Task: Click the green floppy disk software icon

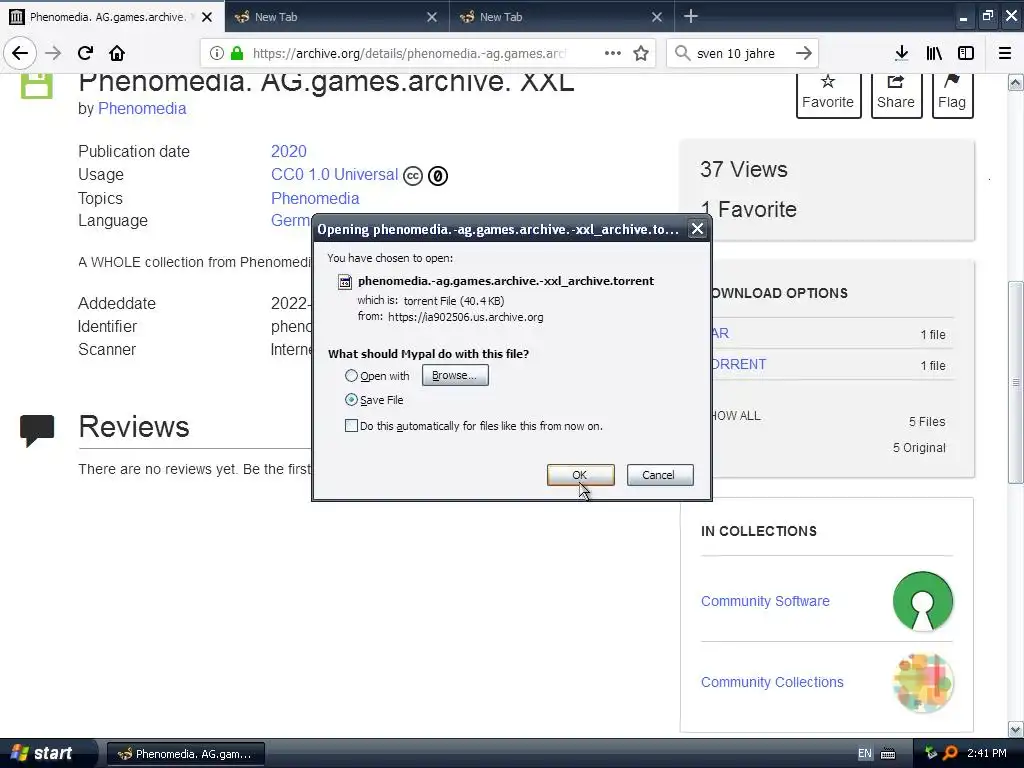Action: tap(36, 86)
